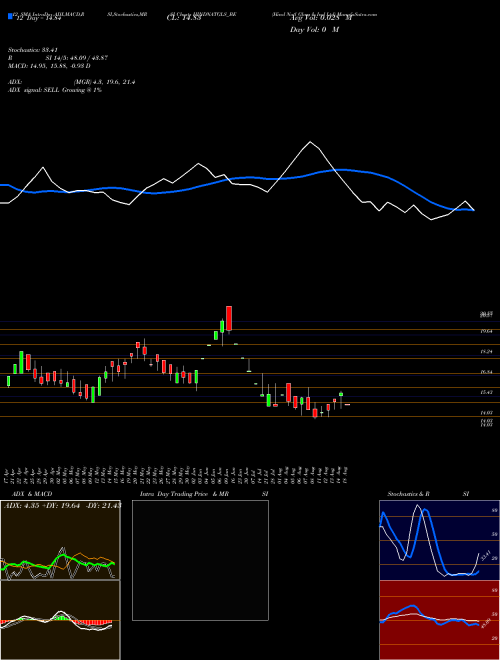Click the 15.43 price axis label

click(x=487, y=392)
